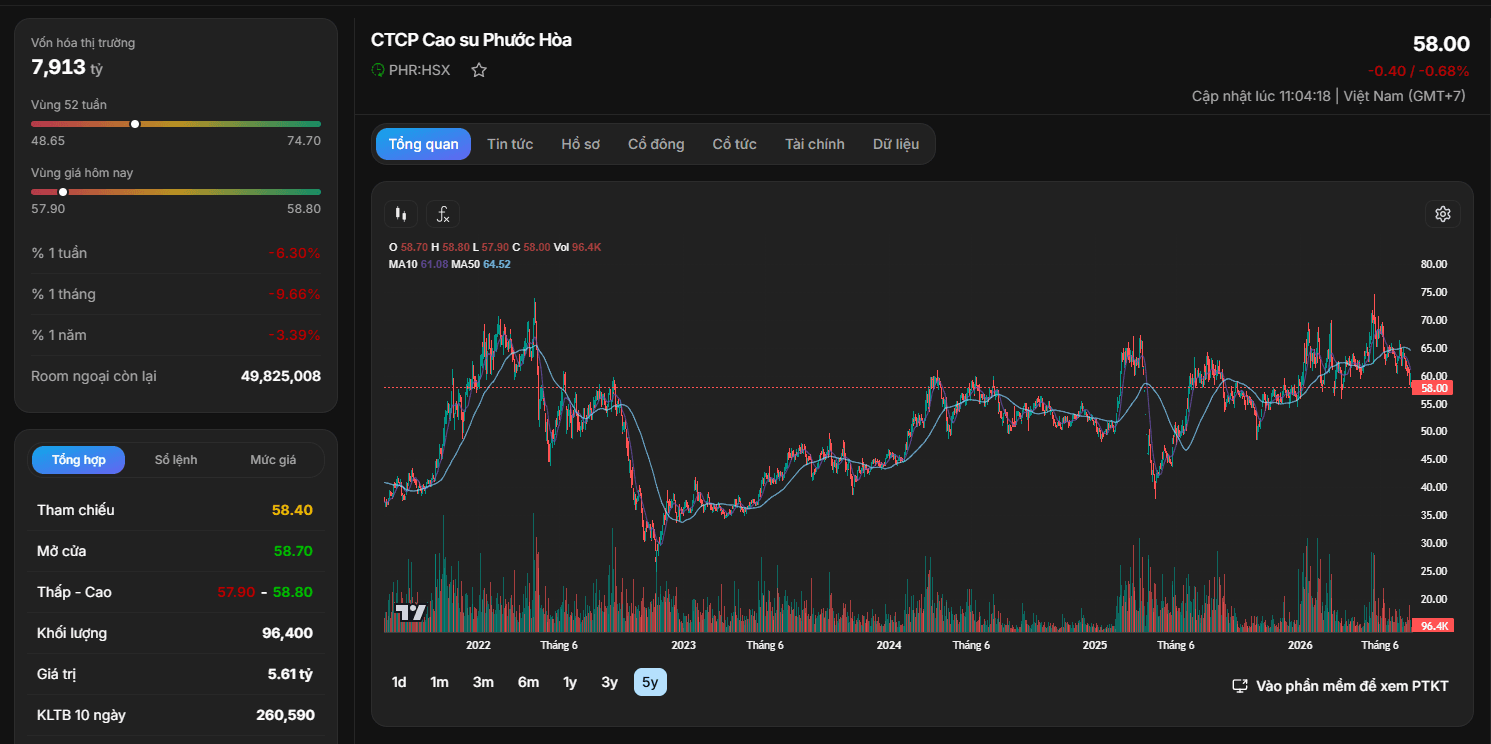Choose the 3y chart range
Screen dimensions: 1491x744
click(610, 682)
